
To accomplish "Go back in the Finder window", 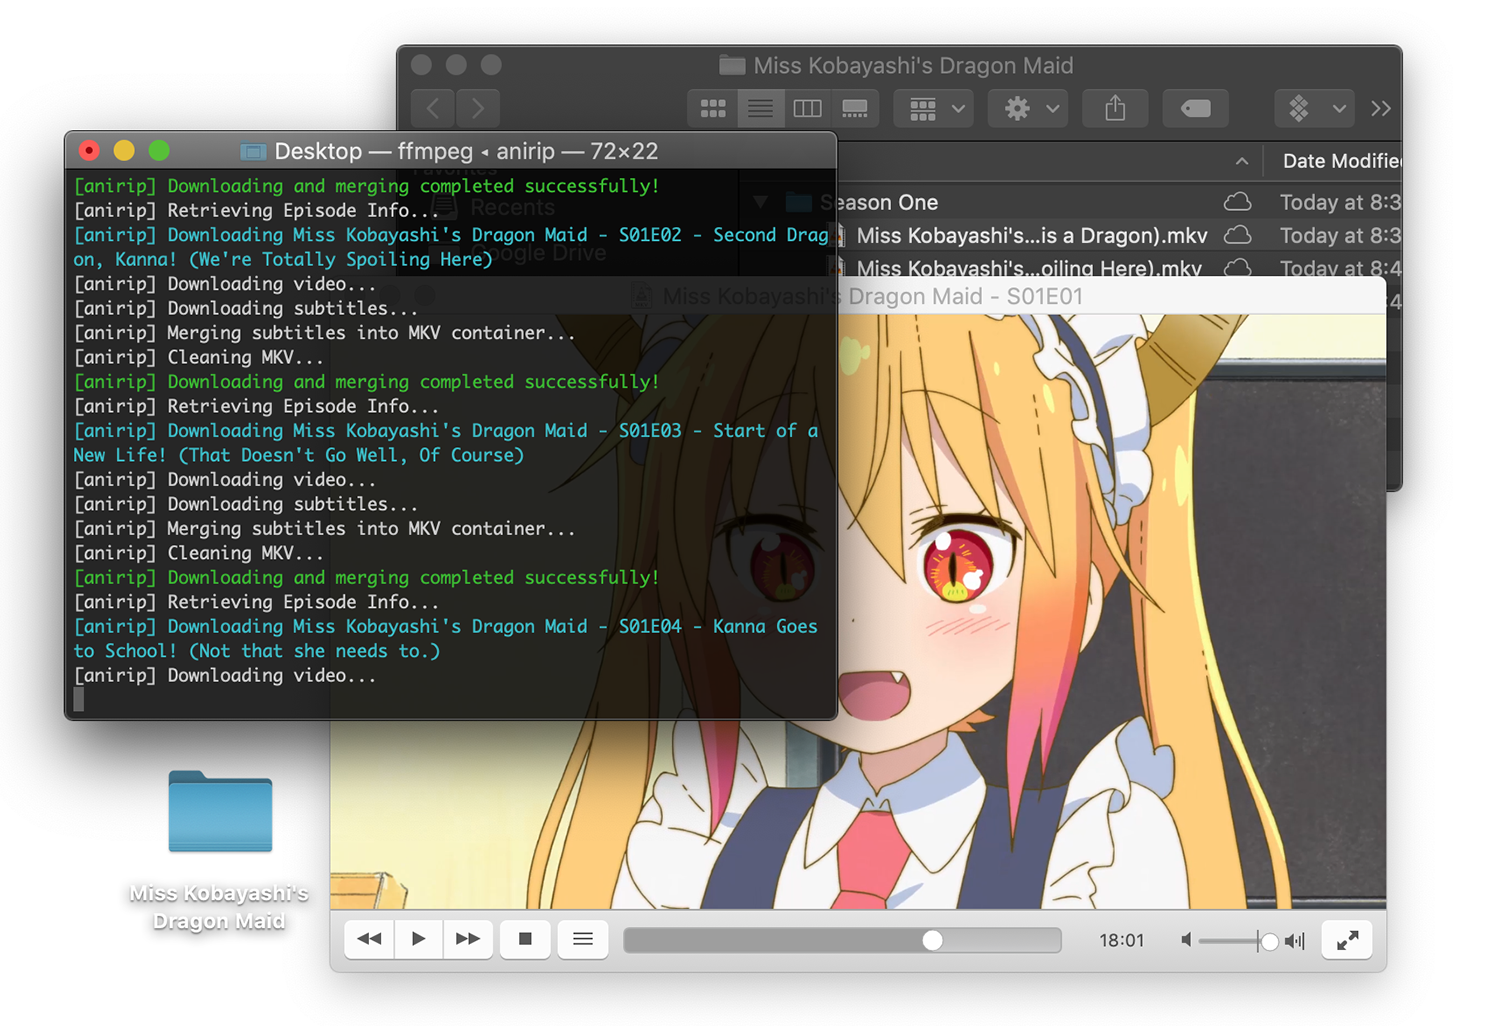I will pos(433,108).
